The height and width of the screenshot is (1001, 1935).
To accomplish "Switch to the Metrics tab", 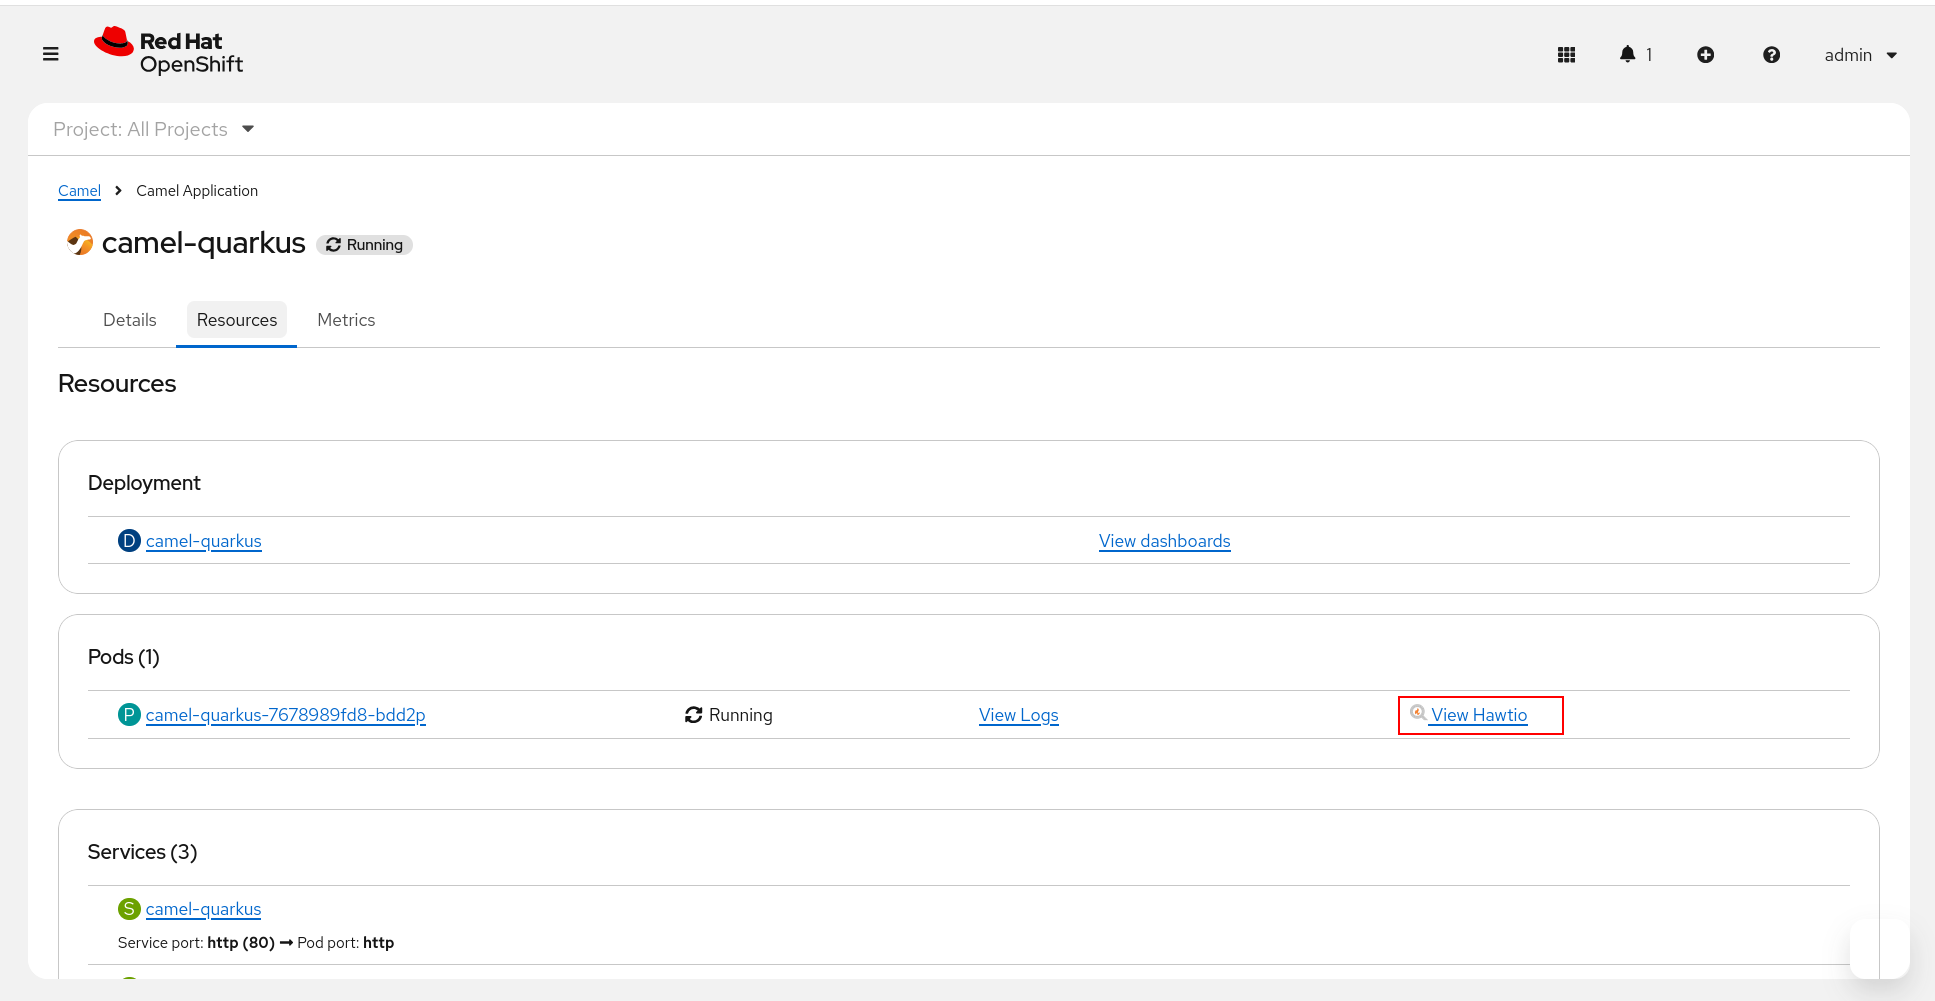I will click(x=346, y=320).
